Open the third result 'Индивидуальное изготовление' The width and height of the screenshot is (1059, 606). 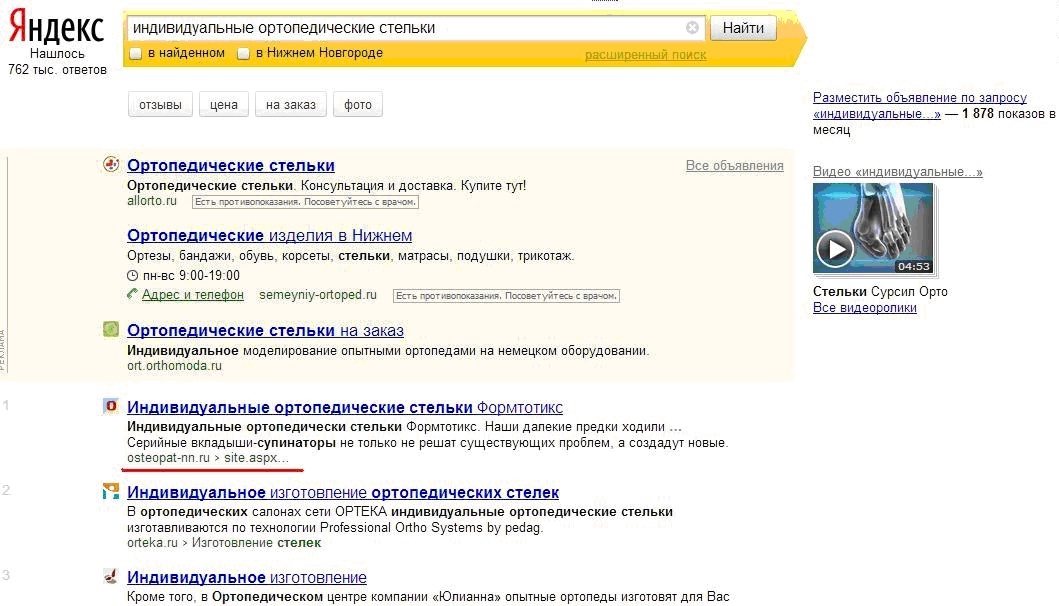(x=247, y=578)
